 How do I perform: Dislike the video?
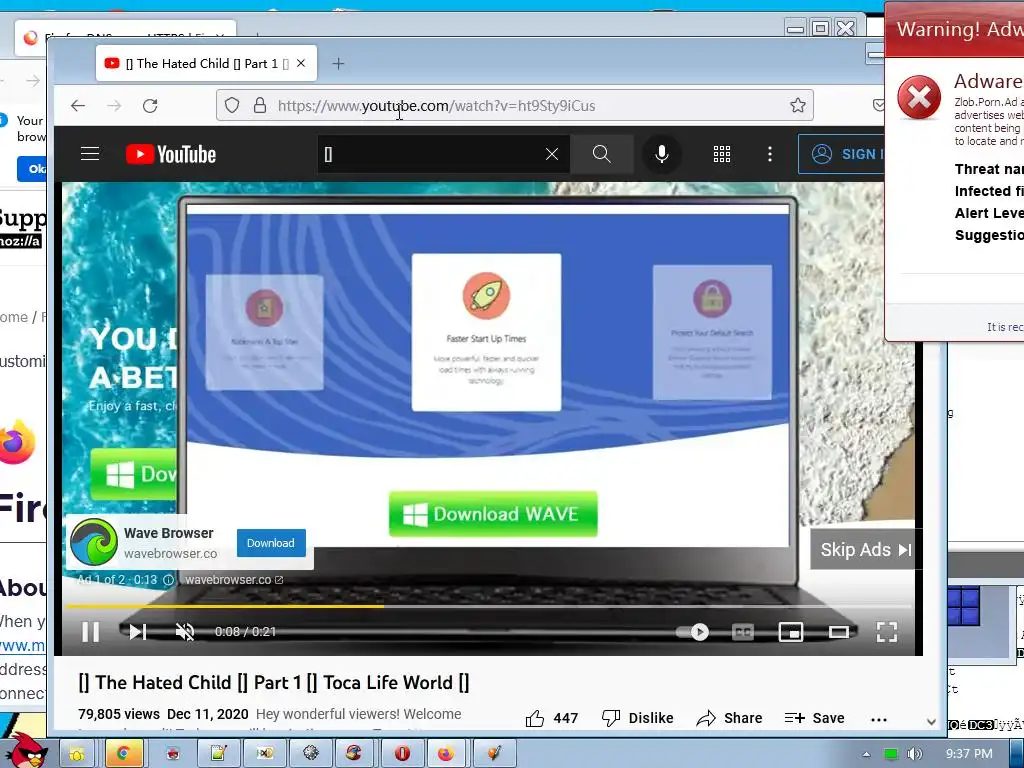[x=637, y=718]
